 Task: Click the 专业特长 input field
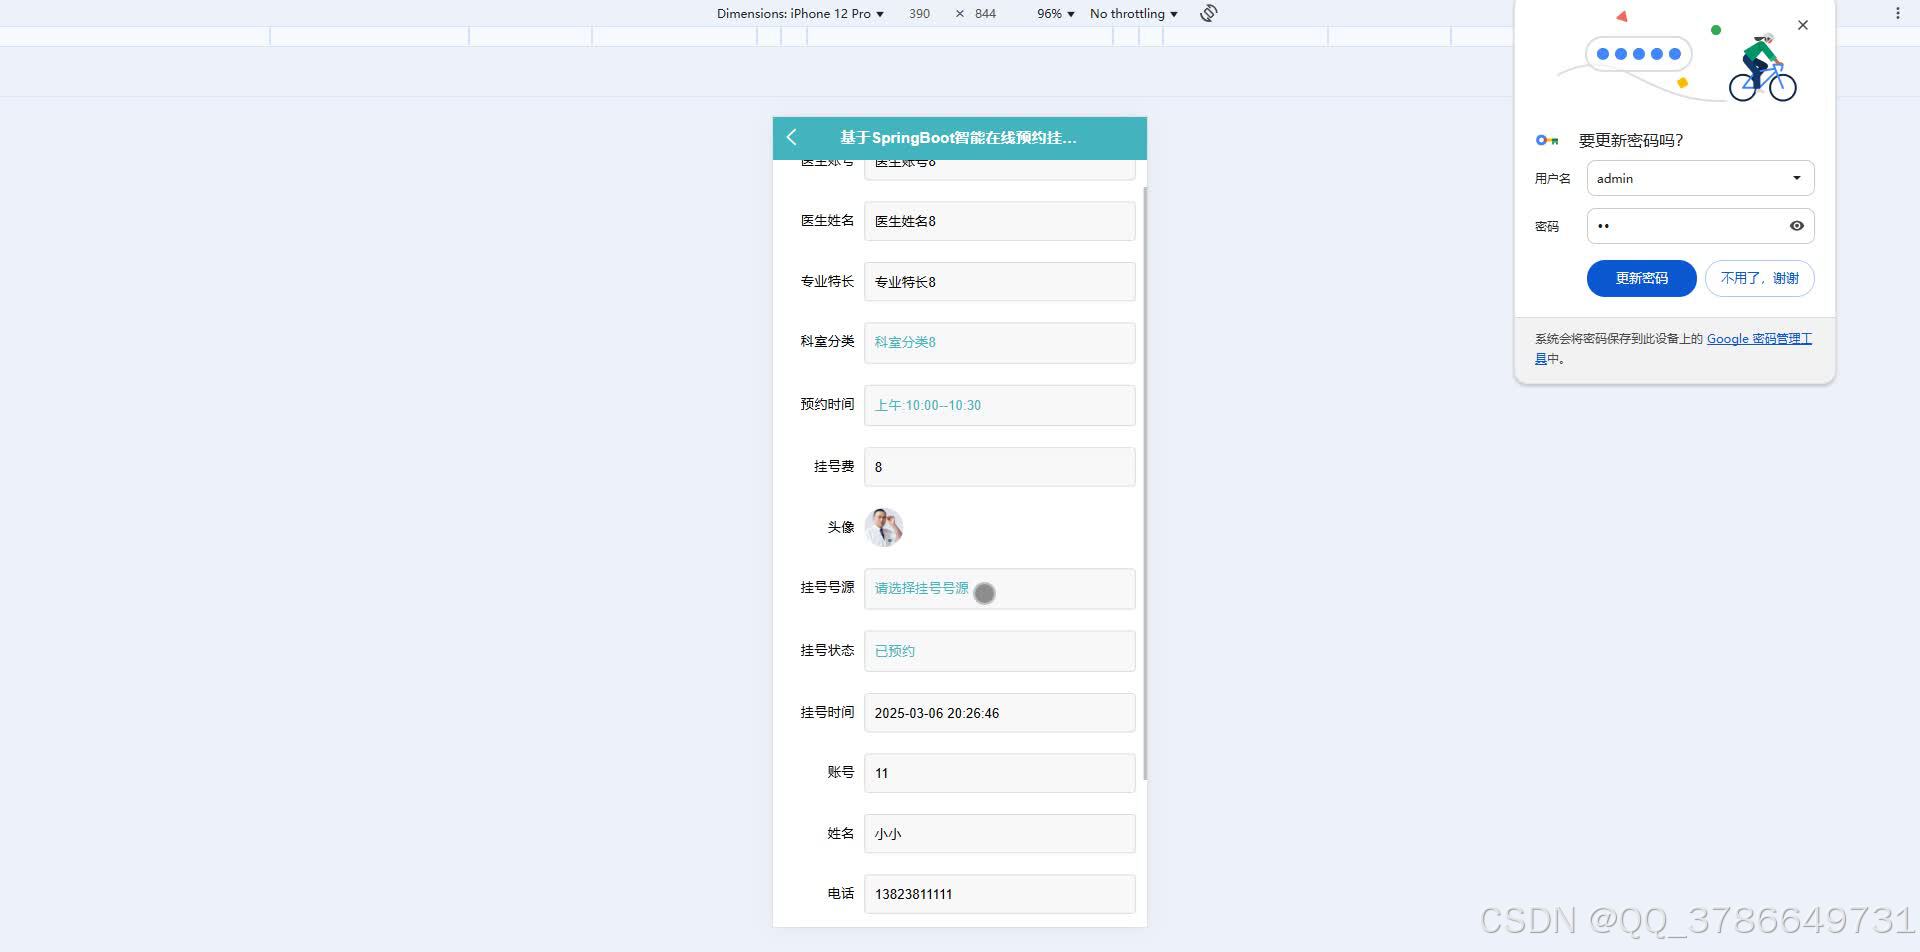[x=999, y=282]
